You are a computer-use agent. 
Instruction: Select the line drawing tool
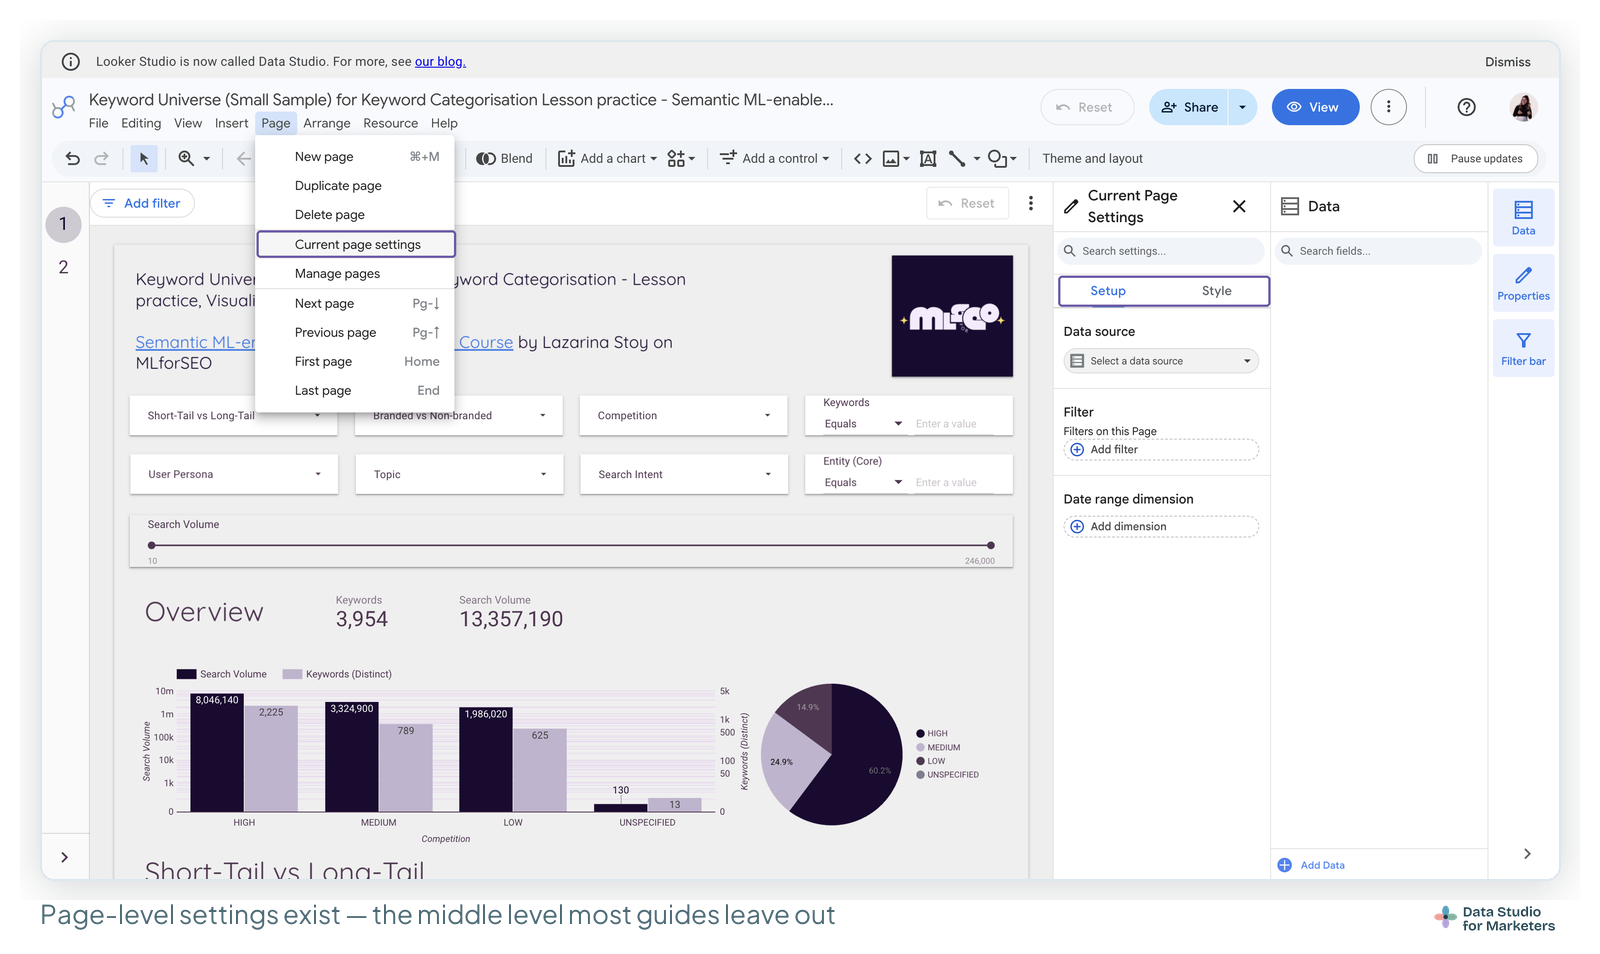pos(957,158)
